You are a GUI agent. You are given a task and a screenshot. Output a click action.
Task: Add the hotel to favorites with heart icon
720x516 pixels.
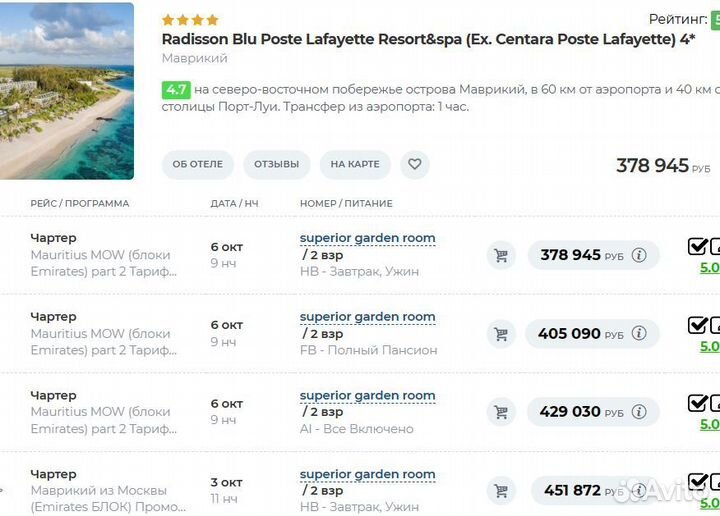[x=415, y=164]
